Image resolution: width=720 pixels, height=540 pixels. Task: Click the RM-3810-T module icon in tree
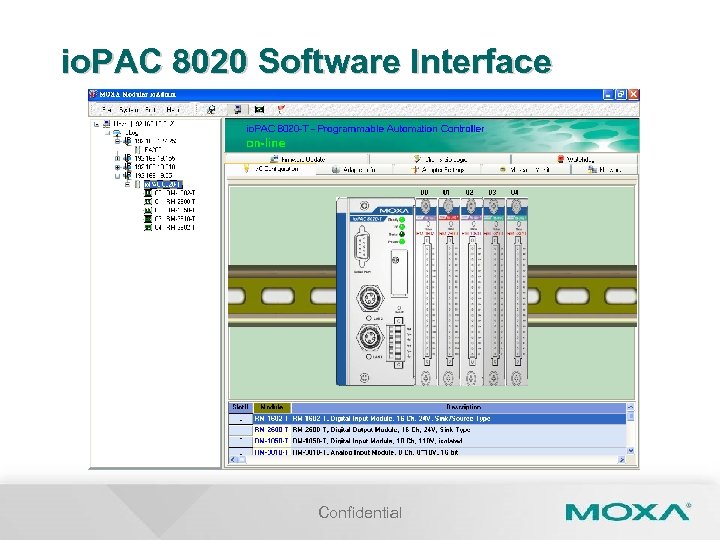(148, 219)
